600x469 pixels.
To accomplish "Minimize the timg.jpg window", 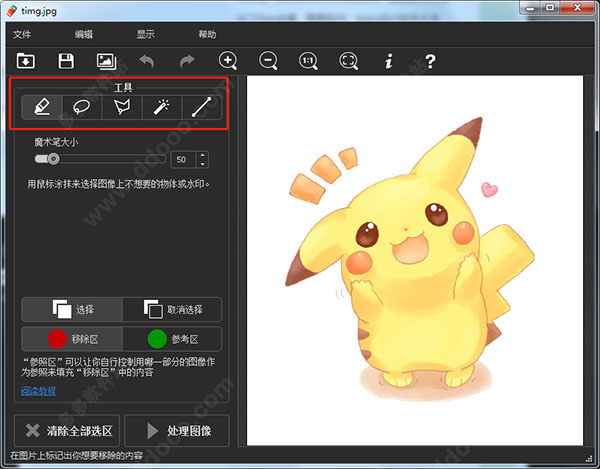I will pyautogui.click(x=530, y=8).
